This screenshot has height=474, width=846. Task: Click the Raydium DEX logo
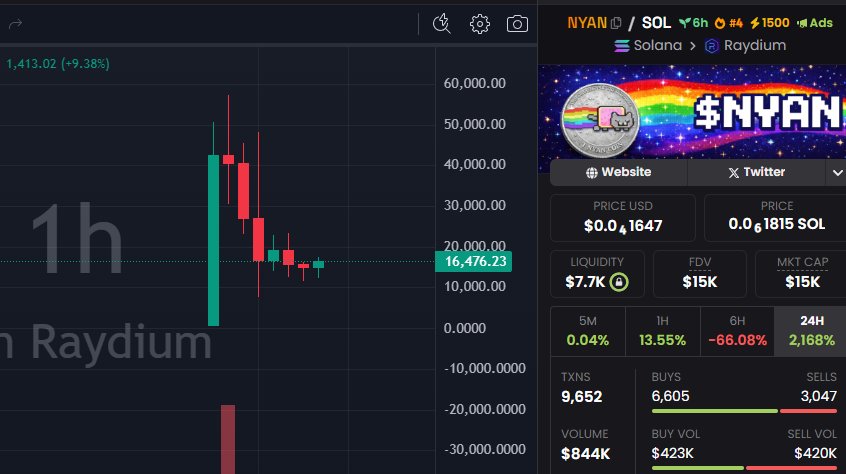pyautogui.click(x=712, y=46)
